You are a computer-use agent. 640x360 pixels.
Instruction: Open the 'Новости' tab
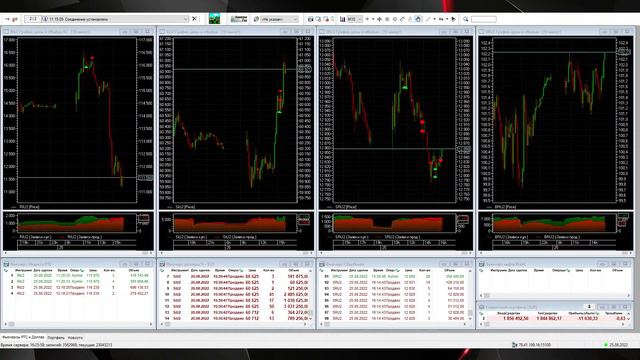tap(75, 338)
